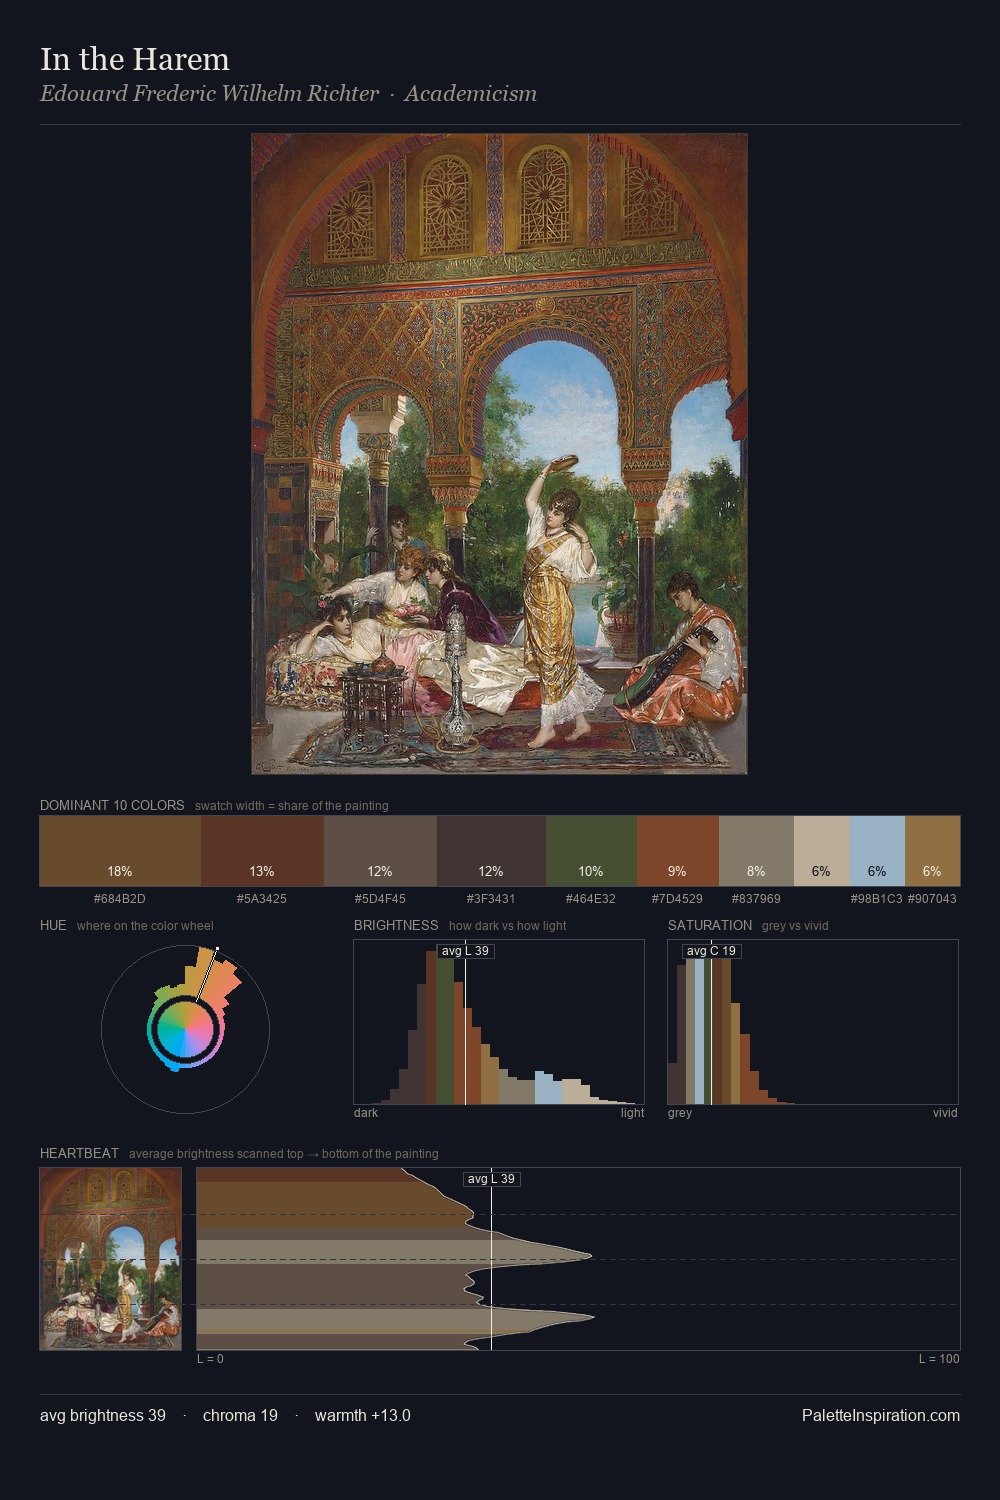Click the hex code #5A3425 label

tap(262, 898)
